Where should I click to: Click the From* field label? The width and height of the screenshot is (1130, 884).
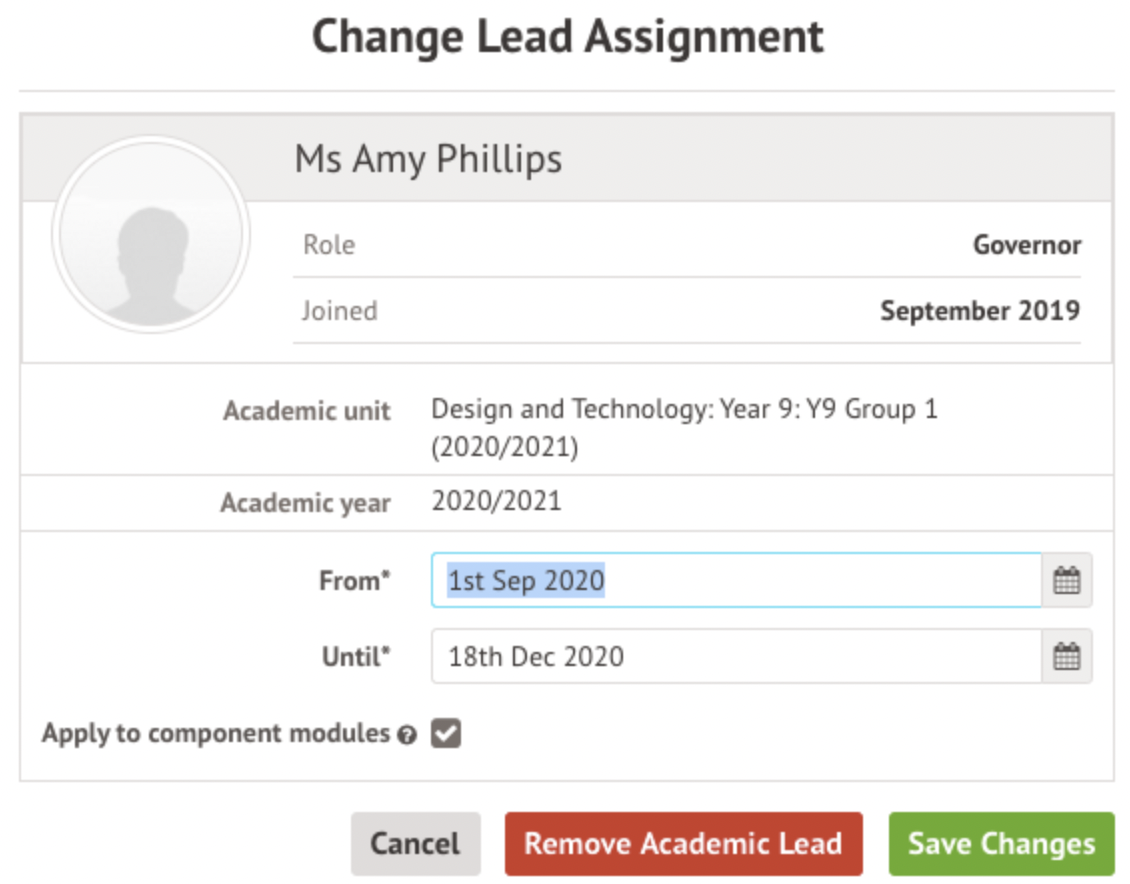354,581
